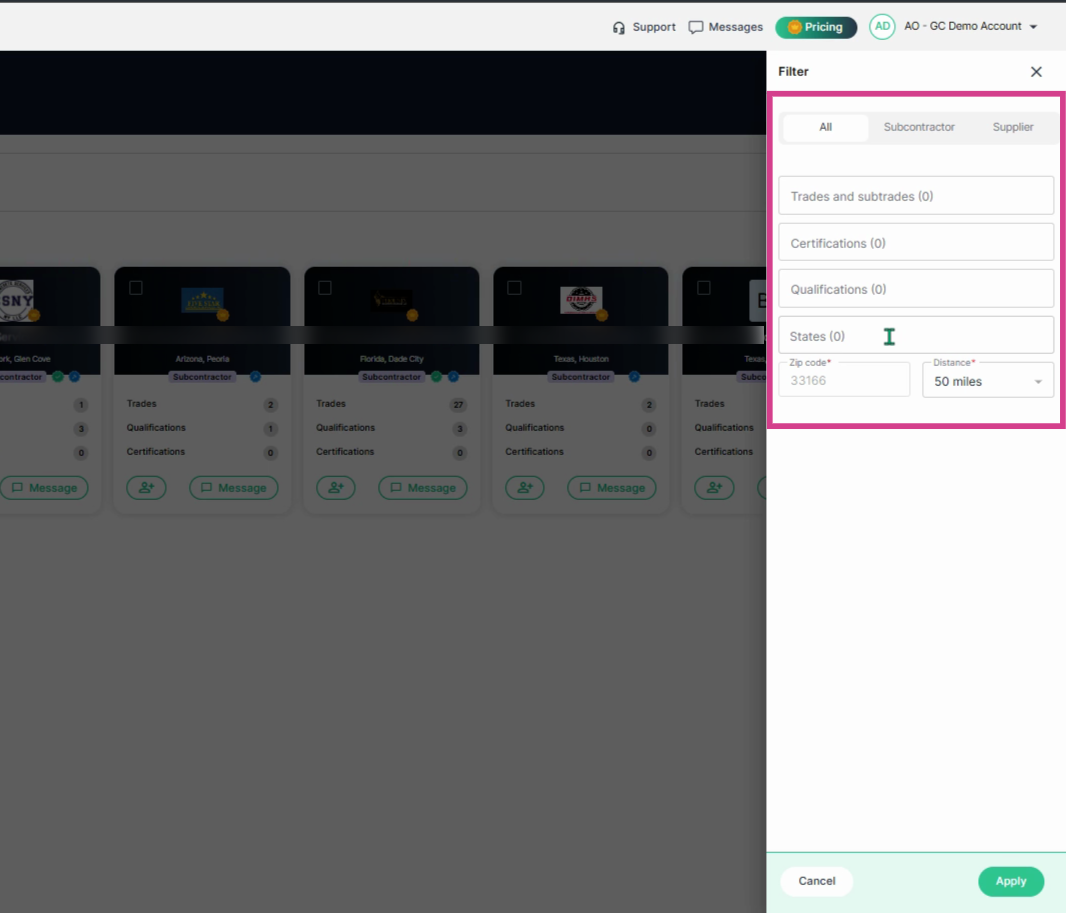Image resolution: width=1066 pixels, height=913 pixels.
Task: Apply the selected filters
Action: coord(1011,881)
